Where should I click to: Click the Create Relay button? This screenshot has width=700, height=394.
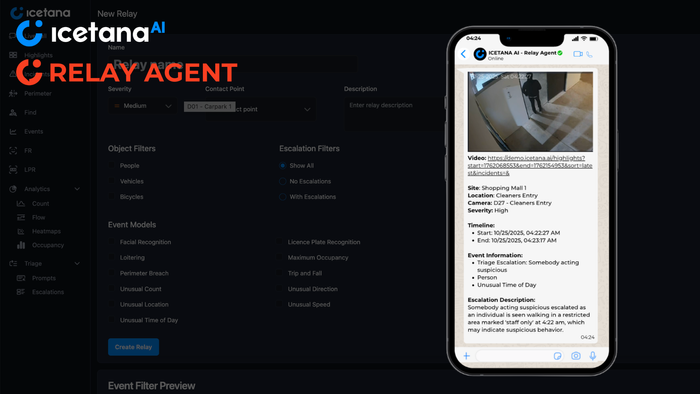133,347
